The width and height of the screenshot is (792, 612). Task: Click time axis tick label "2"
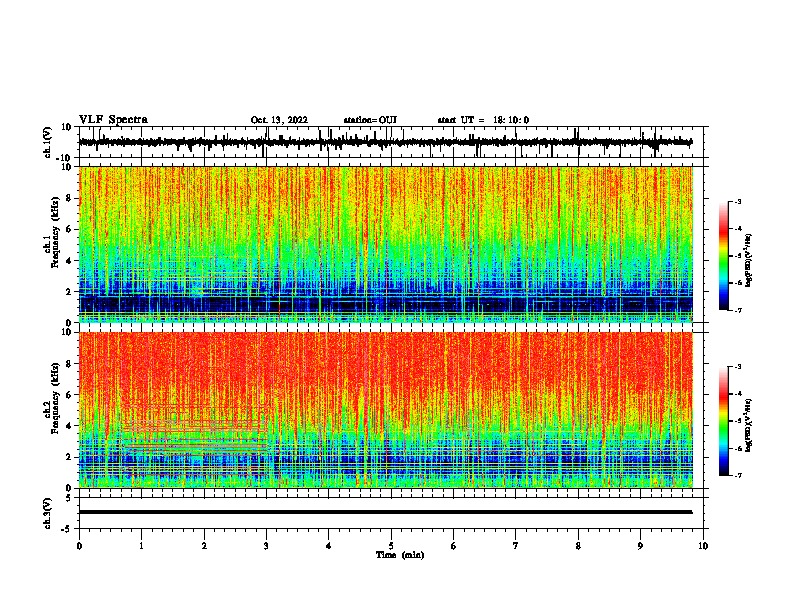[x=204, y=546]
